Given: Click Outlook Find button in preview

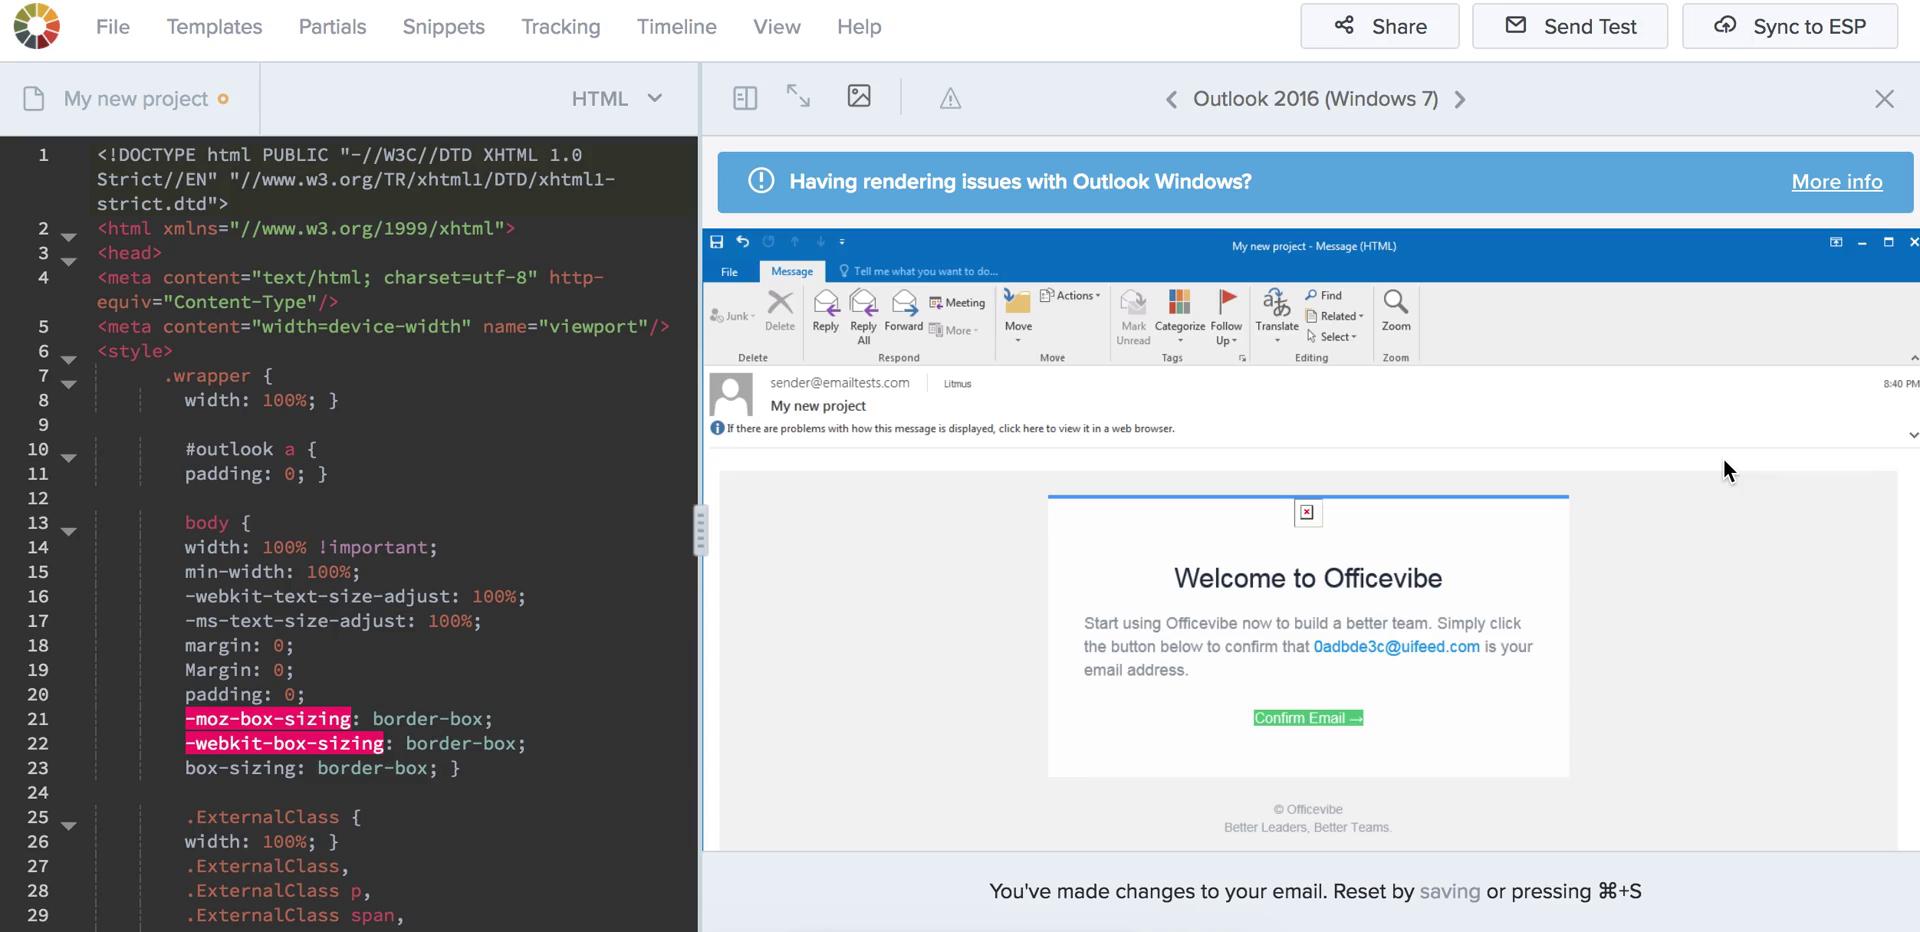Looking at the screenshot, I should pyautogui.click(x=1323, y=295).
